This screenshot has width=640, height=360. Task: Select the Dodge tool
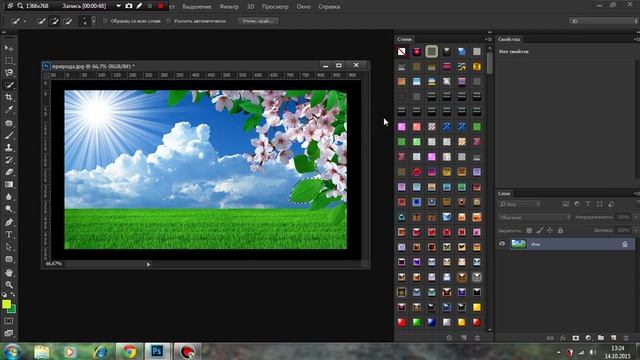[x=9, y=209]
